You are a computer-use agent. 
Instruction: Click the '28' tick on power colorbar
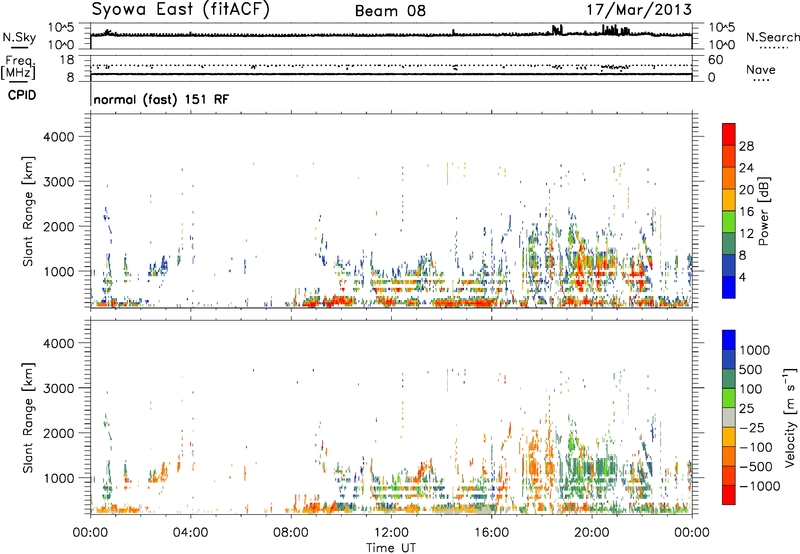tap(746, 146)
